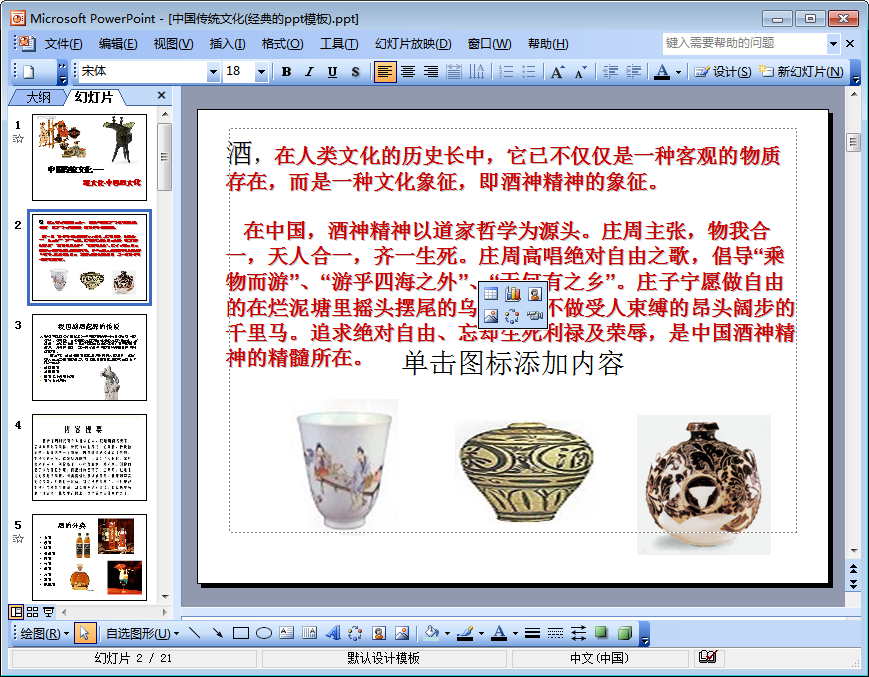Apply bulleted list formatting
This screenshot has width=869, height=677.
[529, 72]
